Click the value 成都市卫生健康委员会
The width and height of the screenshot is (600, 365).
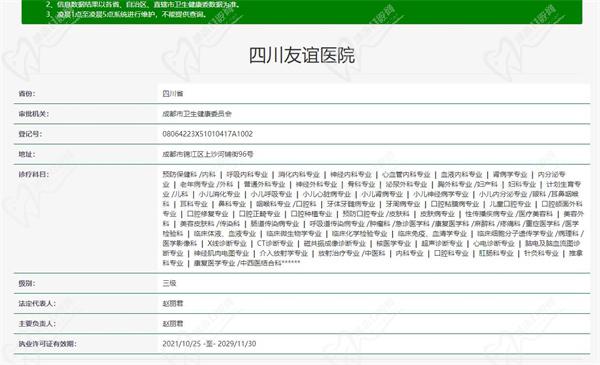(x=197, y=114)
